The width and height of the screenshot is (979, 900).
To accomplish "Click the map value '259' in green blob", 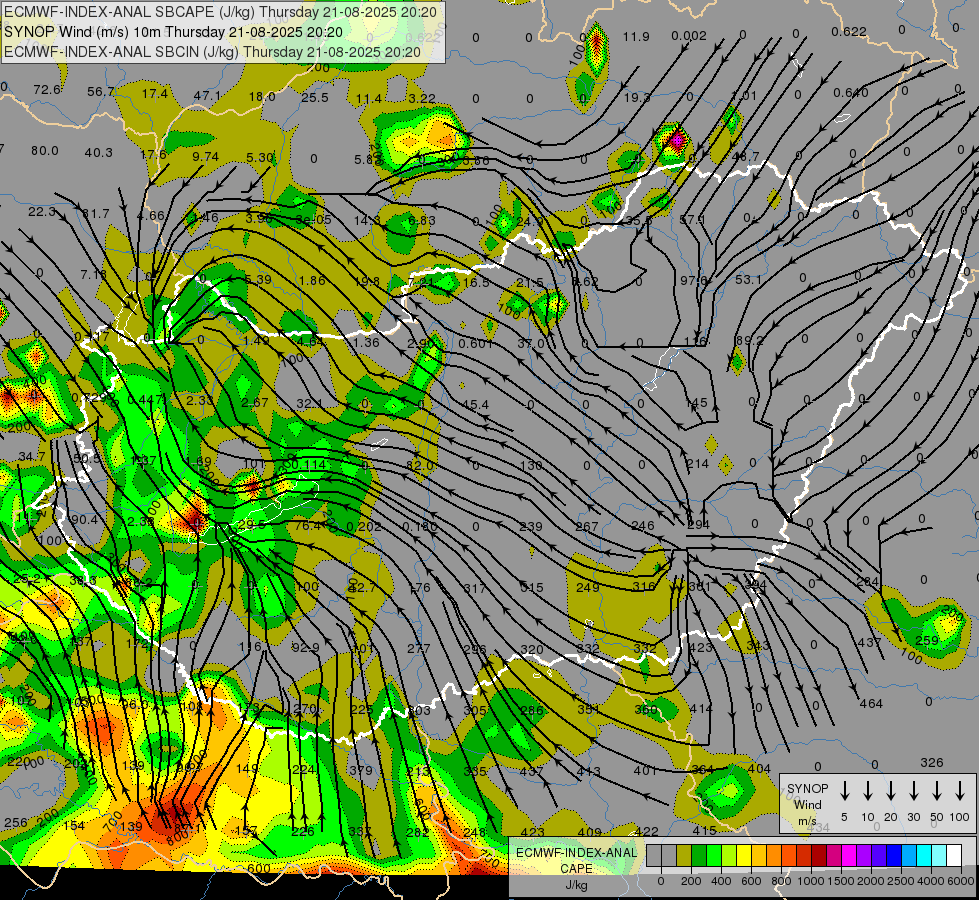I will tap(927, 640).
